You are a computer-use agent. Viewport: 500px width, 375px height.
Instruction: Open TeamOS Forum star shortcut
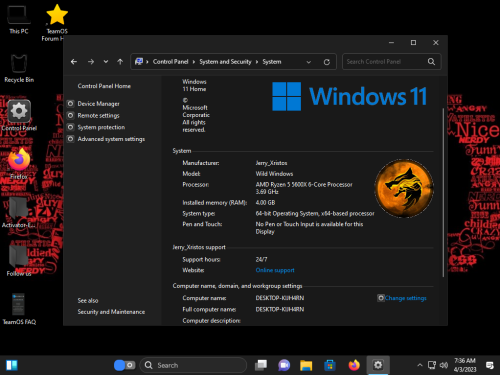(56, 23)
